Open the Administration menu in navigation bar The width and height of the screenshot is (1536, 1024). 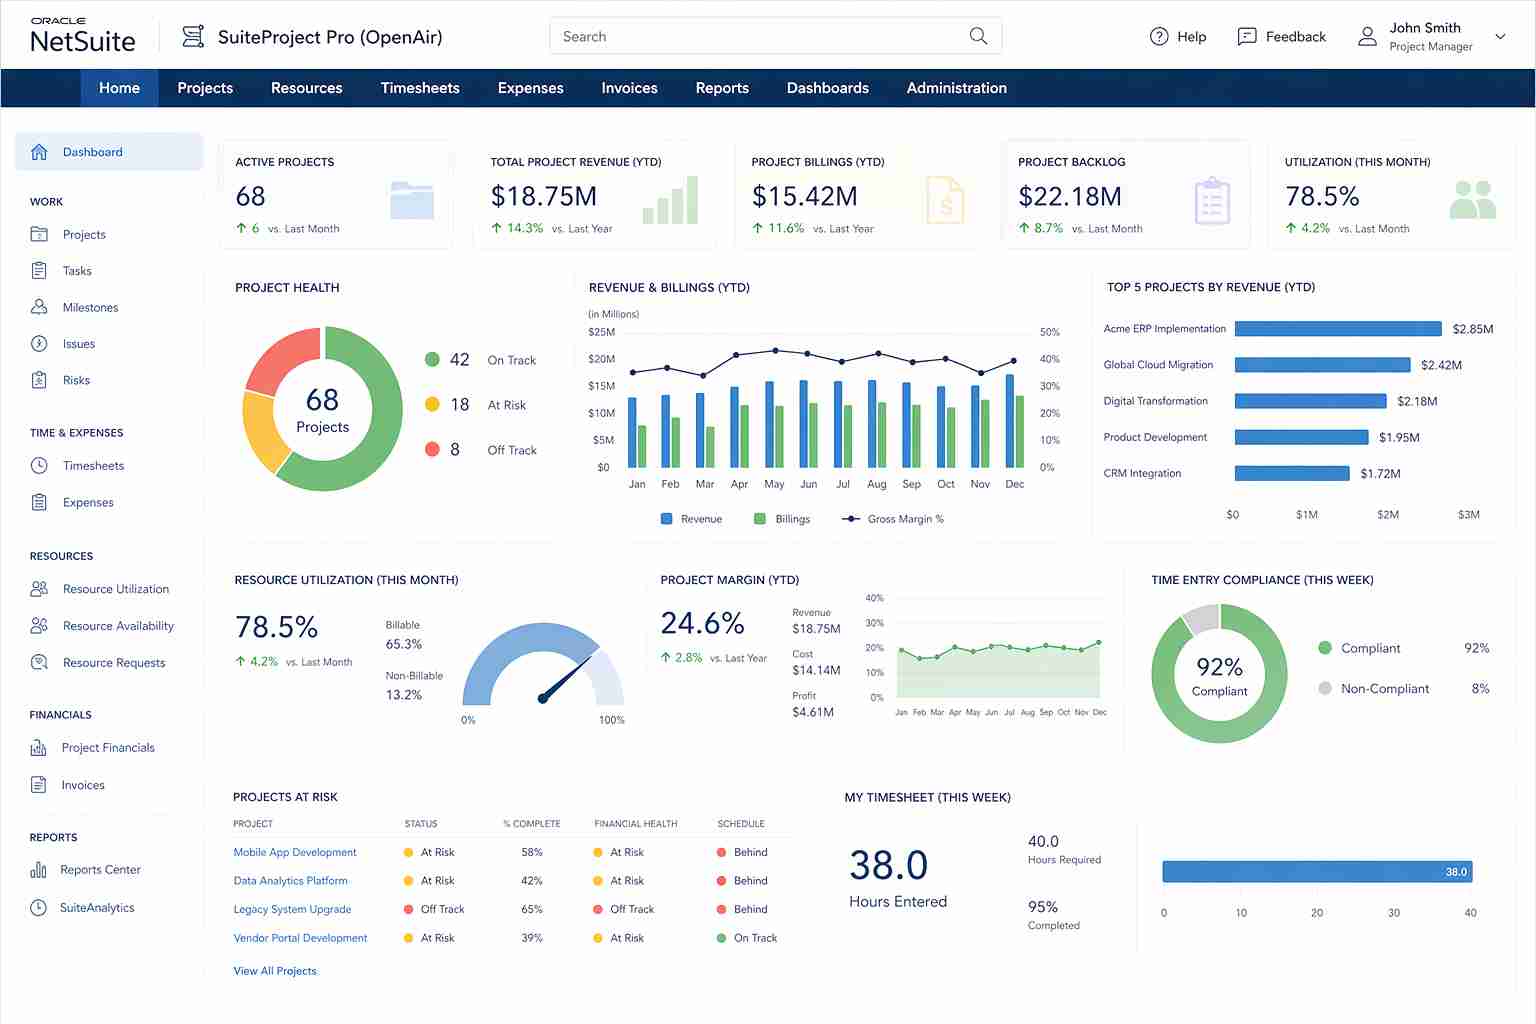[x=956, y=88]
